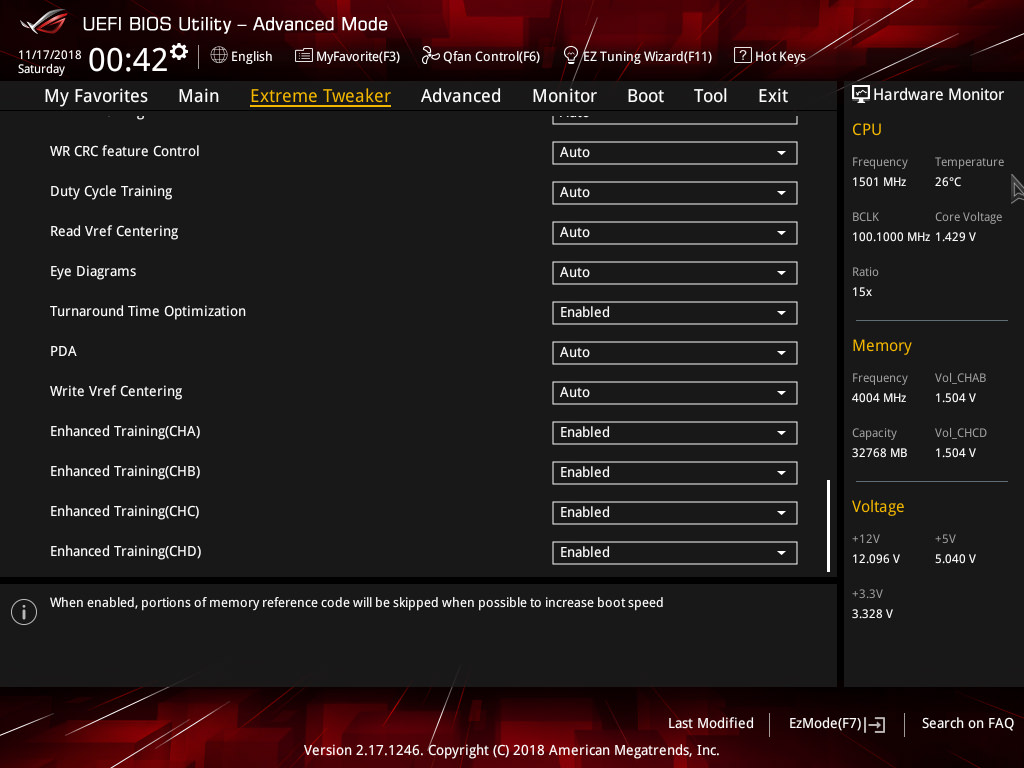The image size is (1024, 768).
Task: Open the Exit tab
Action: (x=773, y=96)
